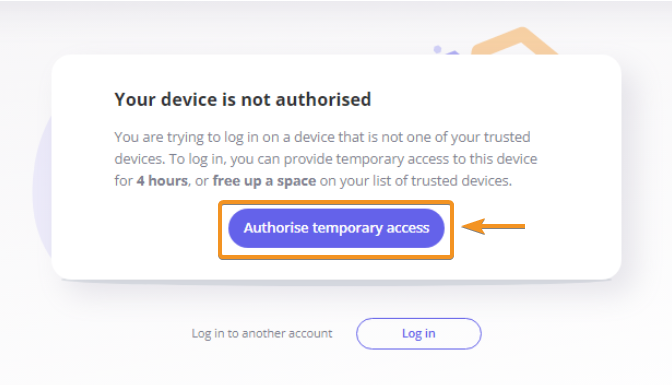Select the bold 'free up a space' text

(264, 181)
